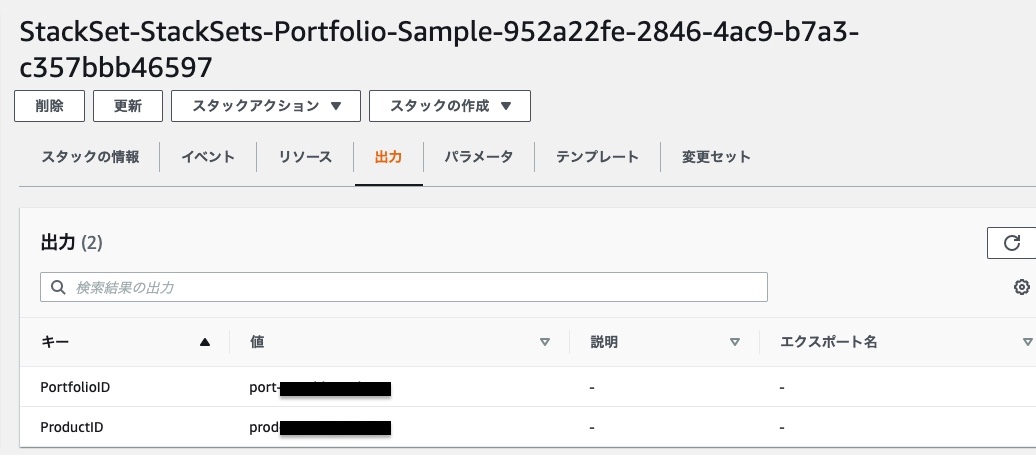The height and width of the screenshot is (455, 1036).
Task: Open the イベント tab
Action: (x=208, y=157)
